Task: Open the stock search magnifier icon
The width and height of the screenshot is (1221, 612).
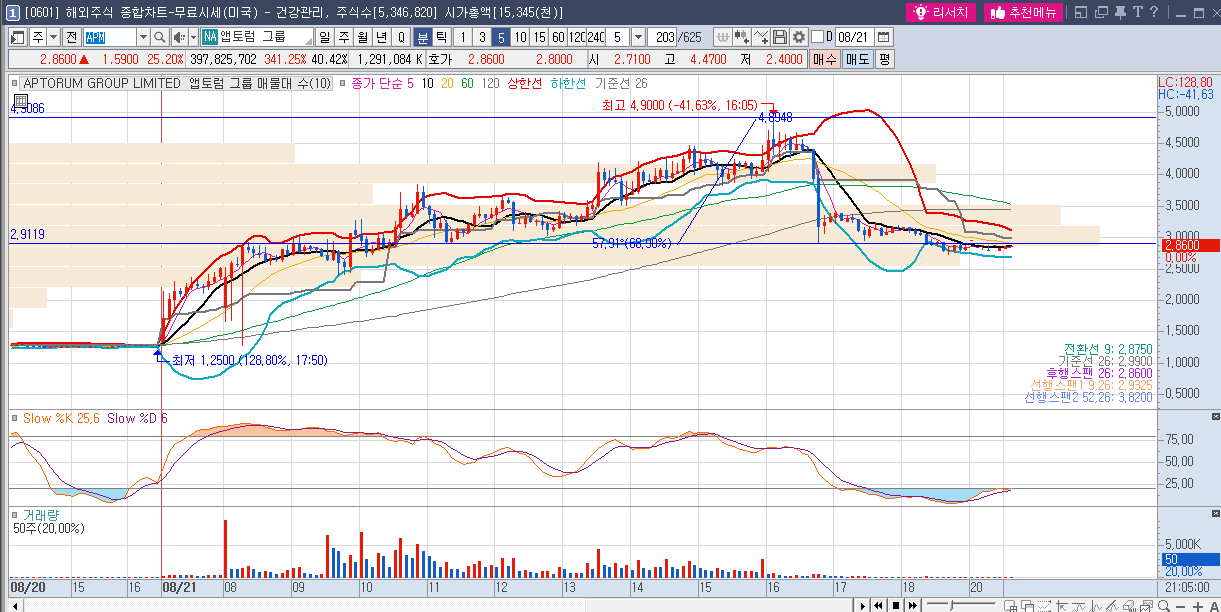Action: (160, 37)
